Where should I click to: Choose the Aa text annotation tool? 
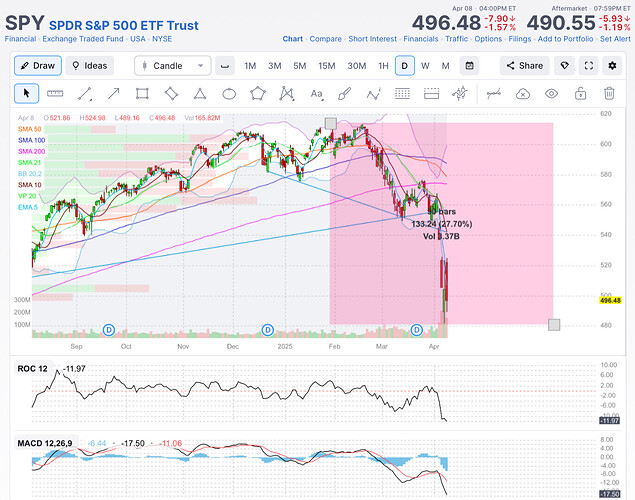(316, 94)
